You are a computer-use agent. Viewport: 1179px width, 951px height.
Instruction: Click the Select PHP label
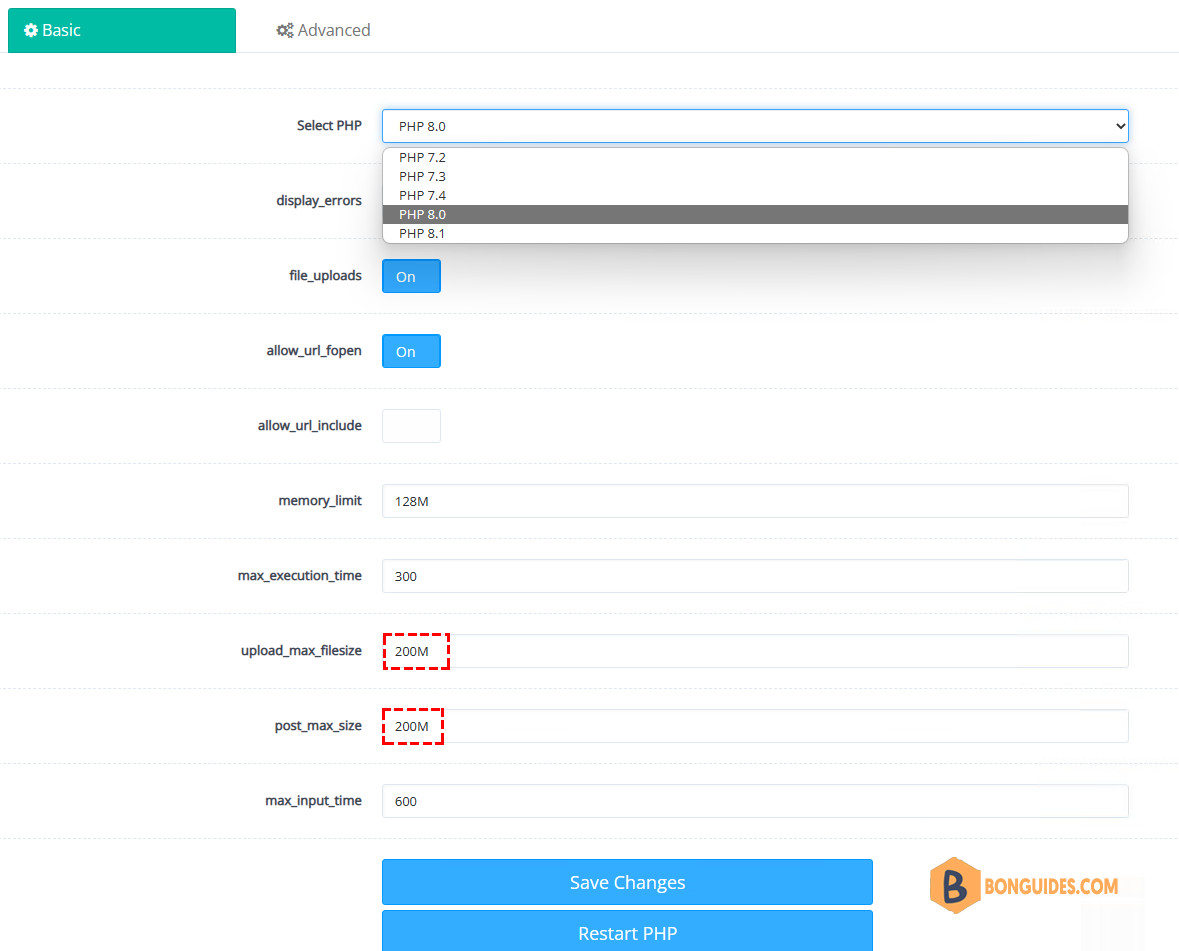tap(329, 126)
